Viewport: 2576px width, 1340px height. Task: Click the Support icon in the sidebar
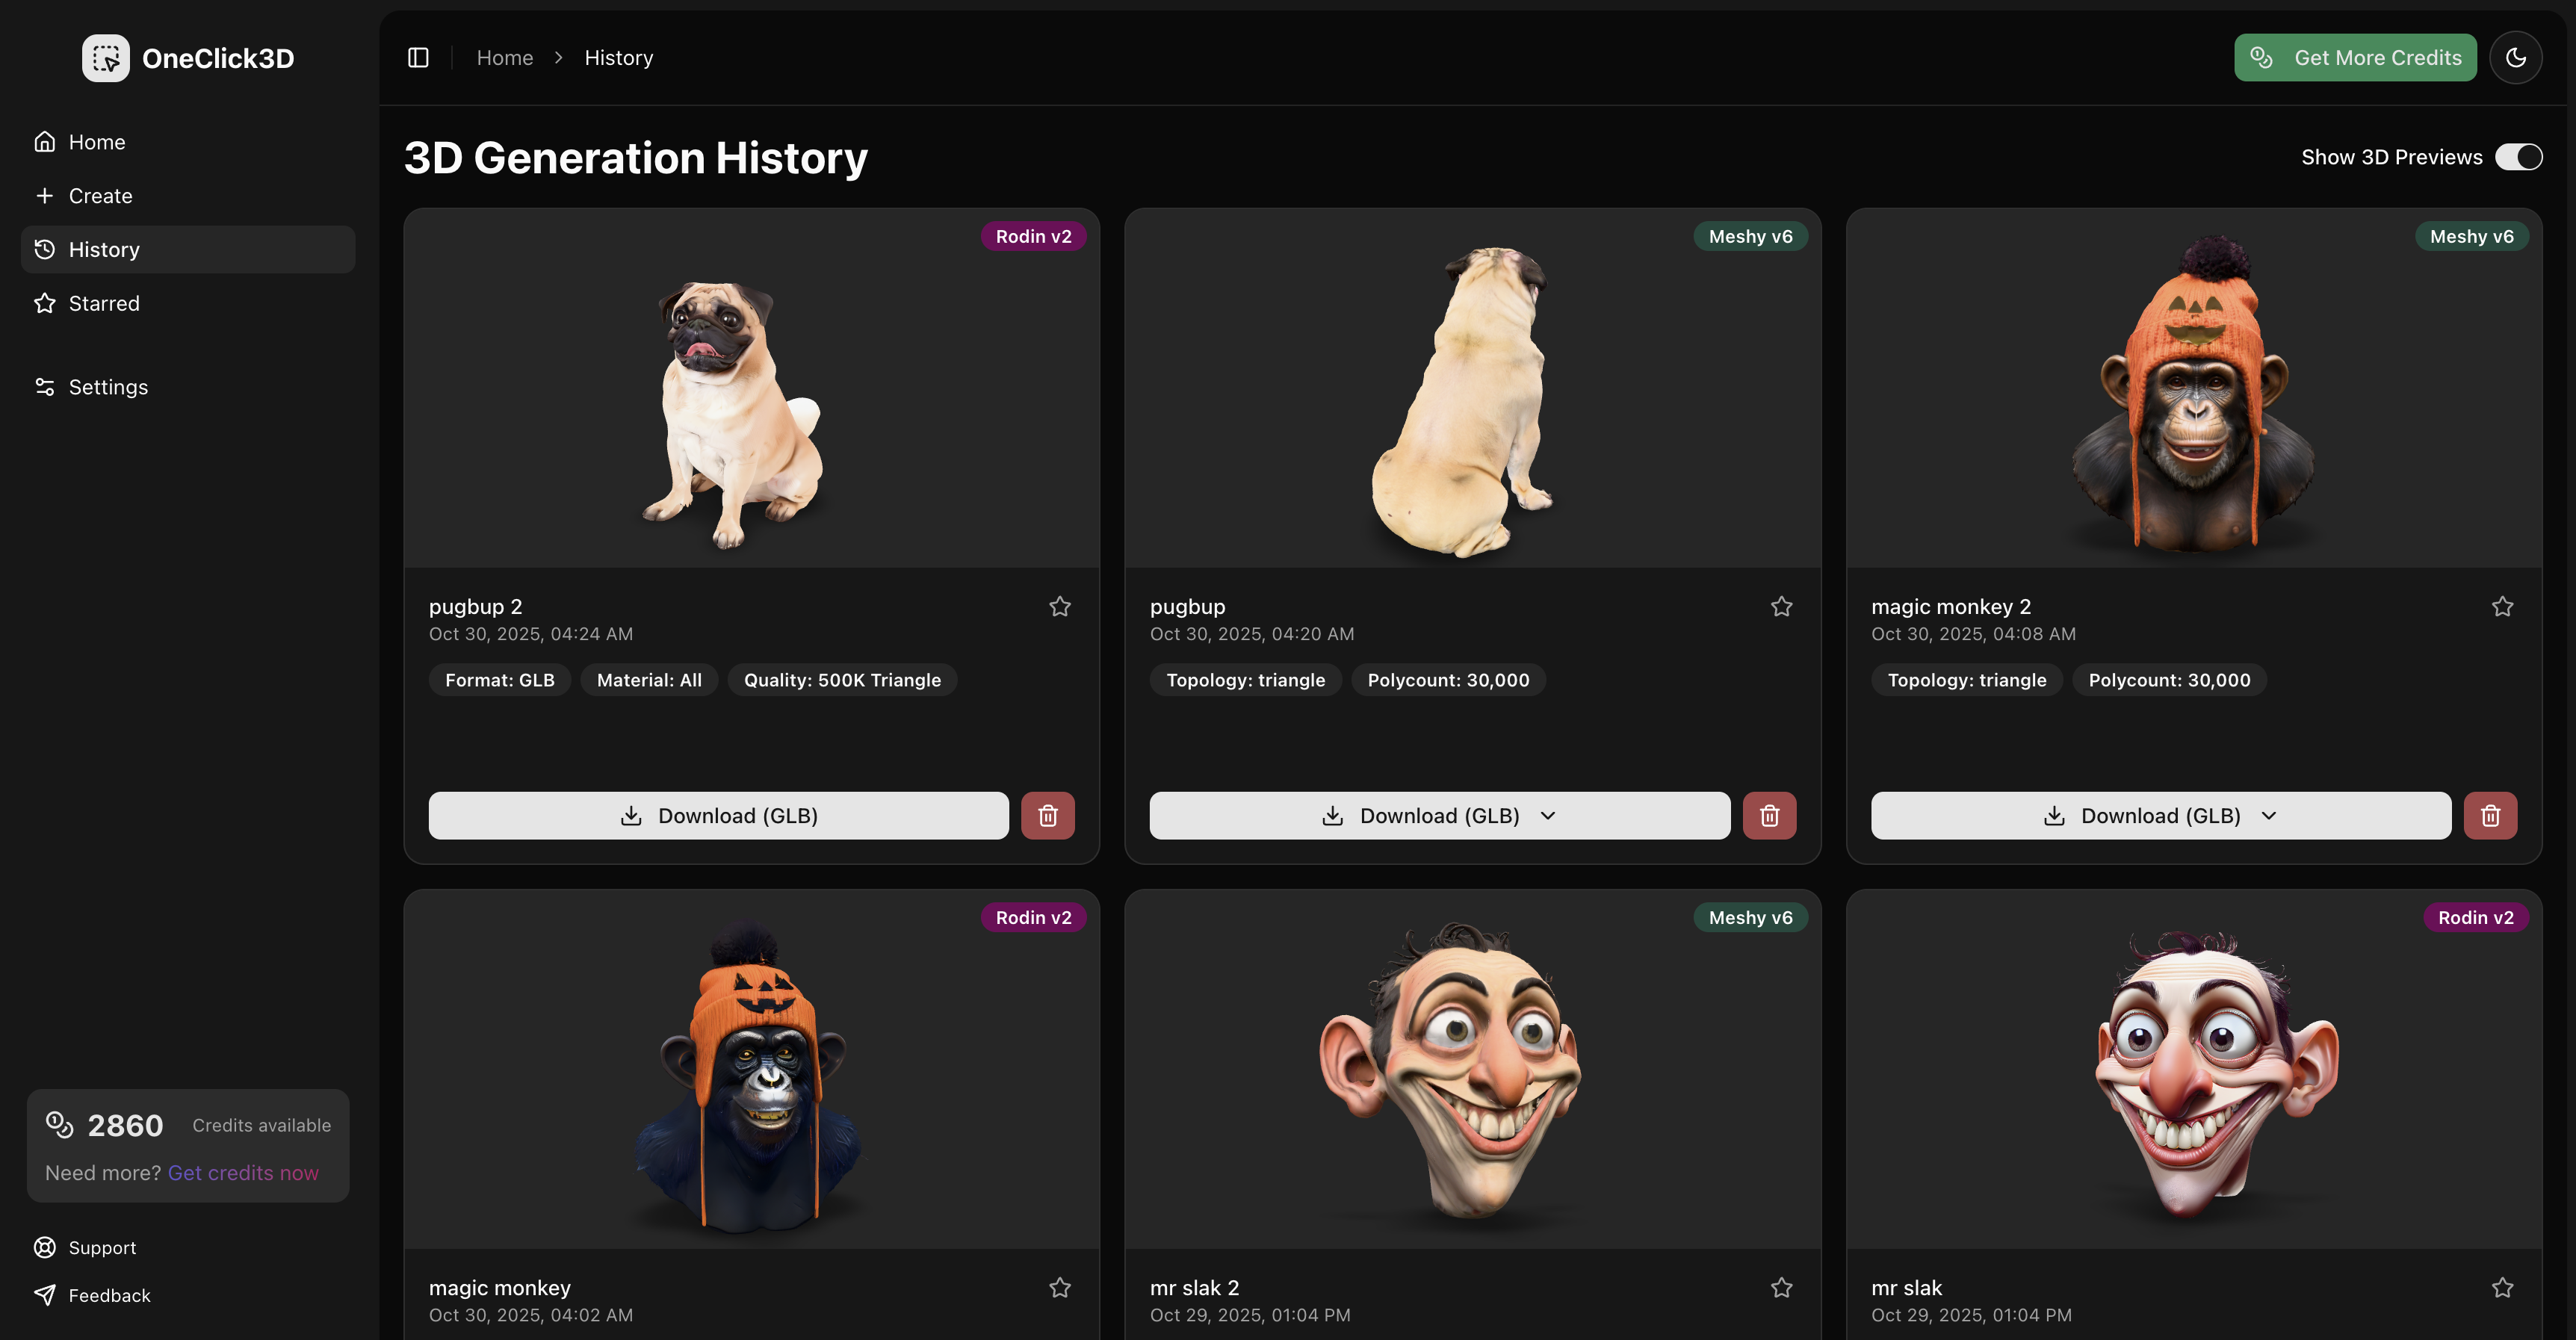pyautogui.click(x=44, y=1247)
